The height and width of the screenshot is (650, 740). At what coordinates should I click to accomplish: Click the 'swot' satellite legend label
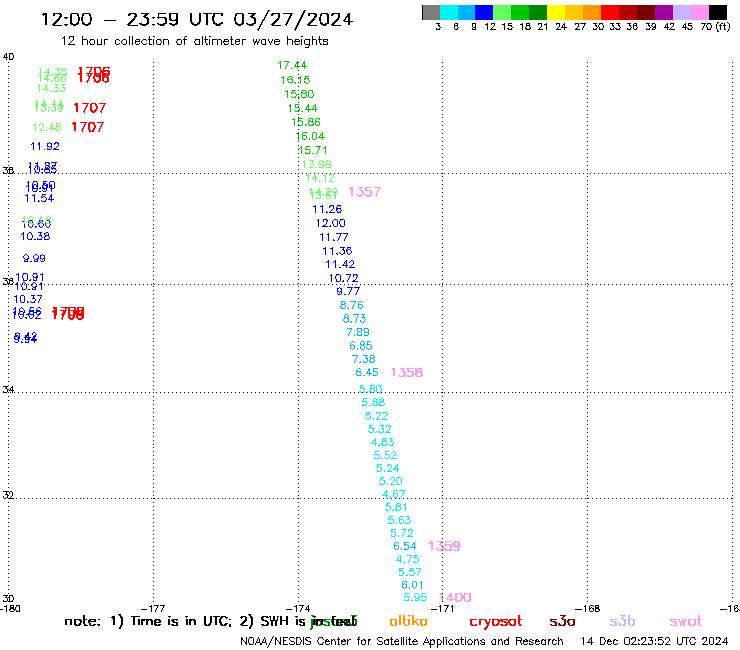[x=686, y=621]
